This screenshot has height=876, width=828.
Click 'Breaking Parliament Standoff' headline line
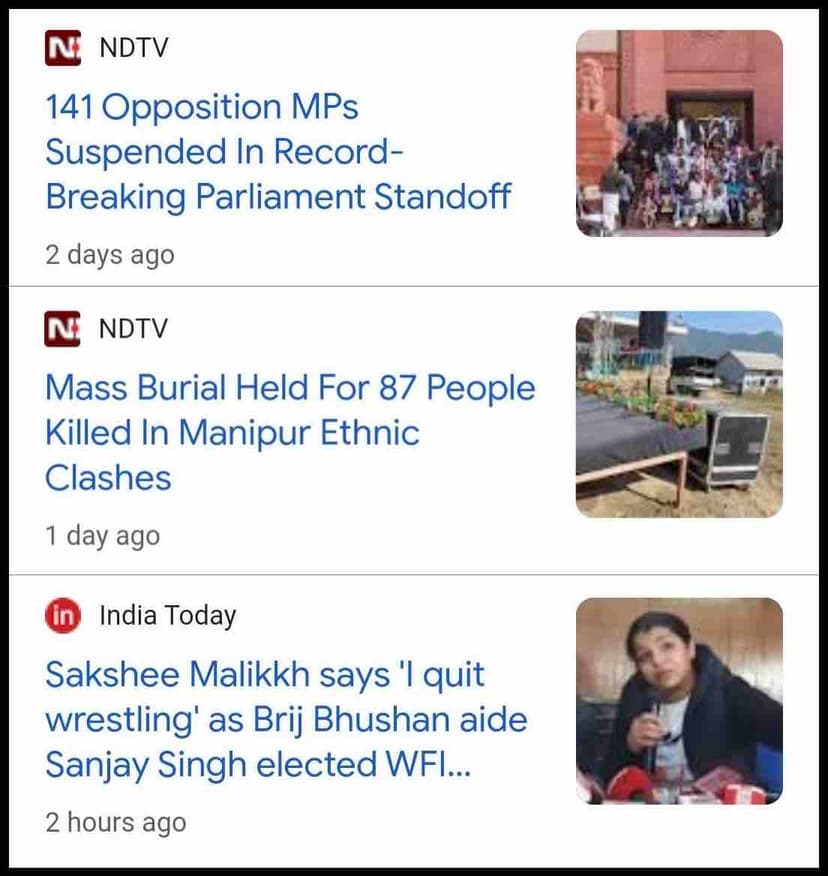click(x=277, y=196)
